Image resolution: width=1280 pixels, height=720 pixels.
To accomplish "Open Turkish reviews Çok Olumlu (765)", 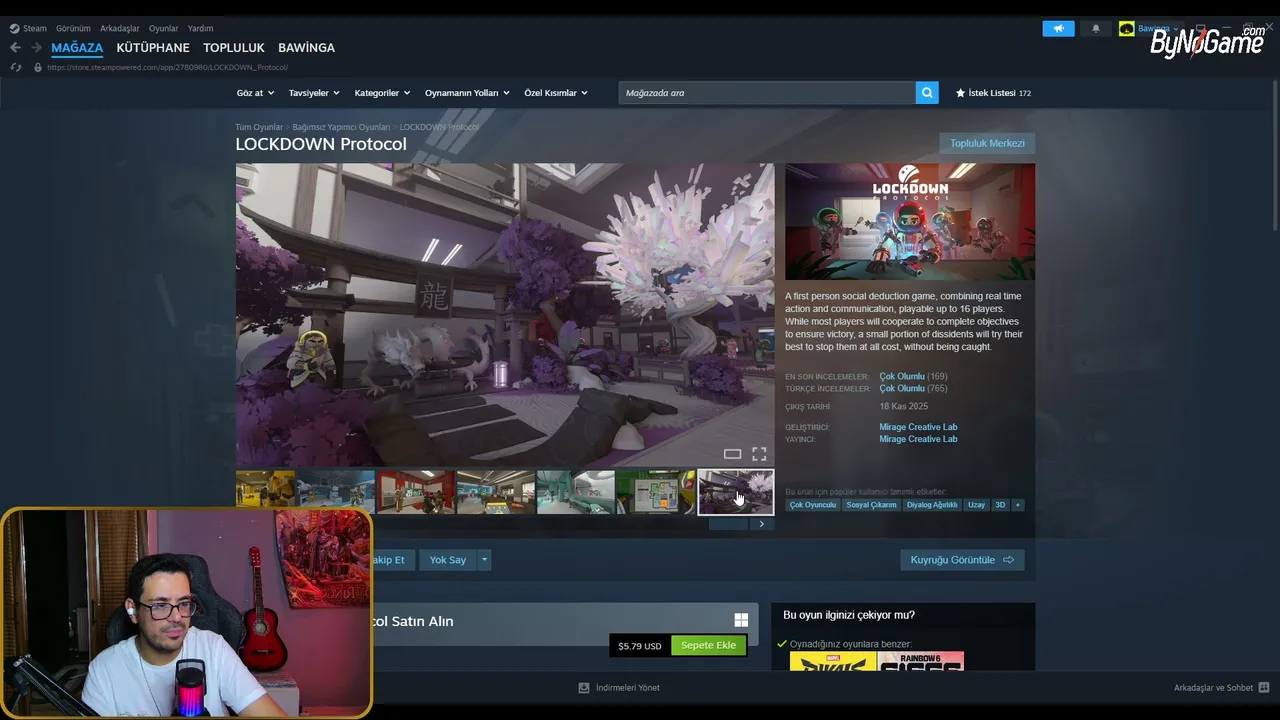I will (913, 389).
